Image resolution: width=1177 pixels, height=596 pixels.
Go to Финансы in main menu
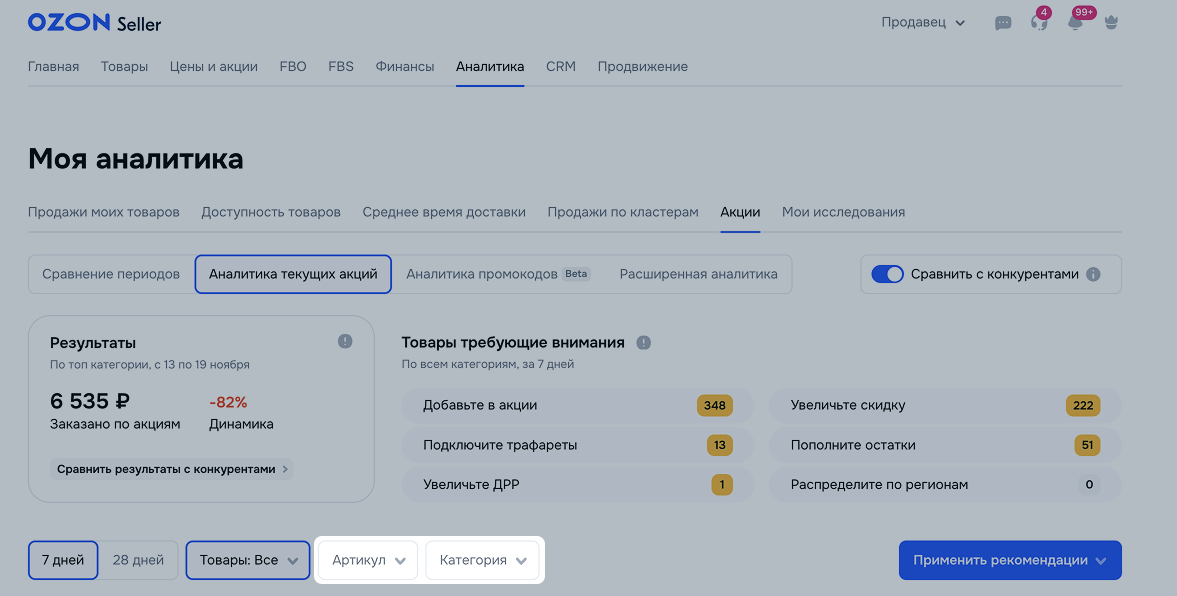405,67
